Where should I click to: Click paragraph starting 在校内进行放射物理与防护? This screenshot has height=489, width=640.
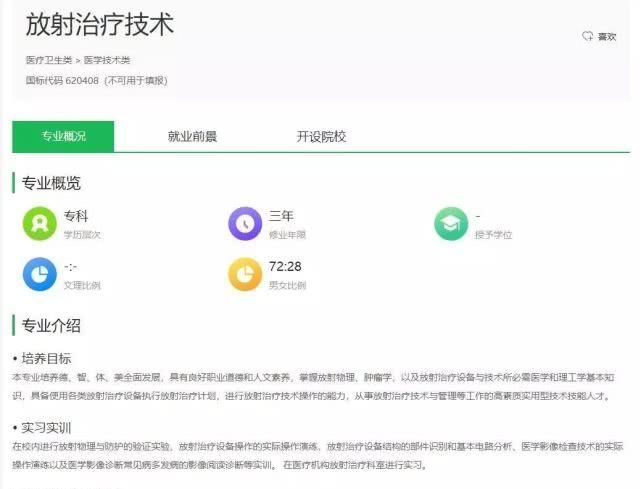pyautogui.click(x=318, y=456)
